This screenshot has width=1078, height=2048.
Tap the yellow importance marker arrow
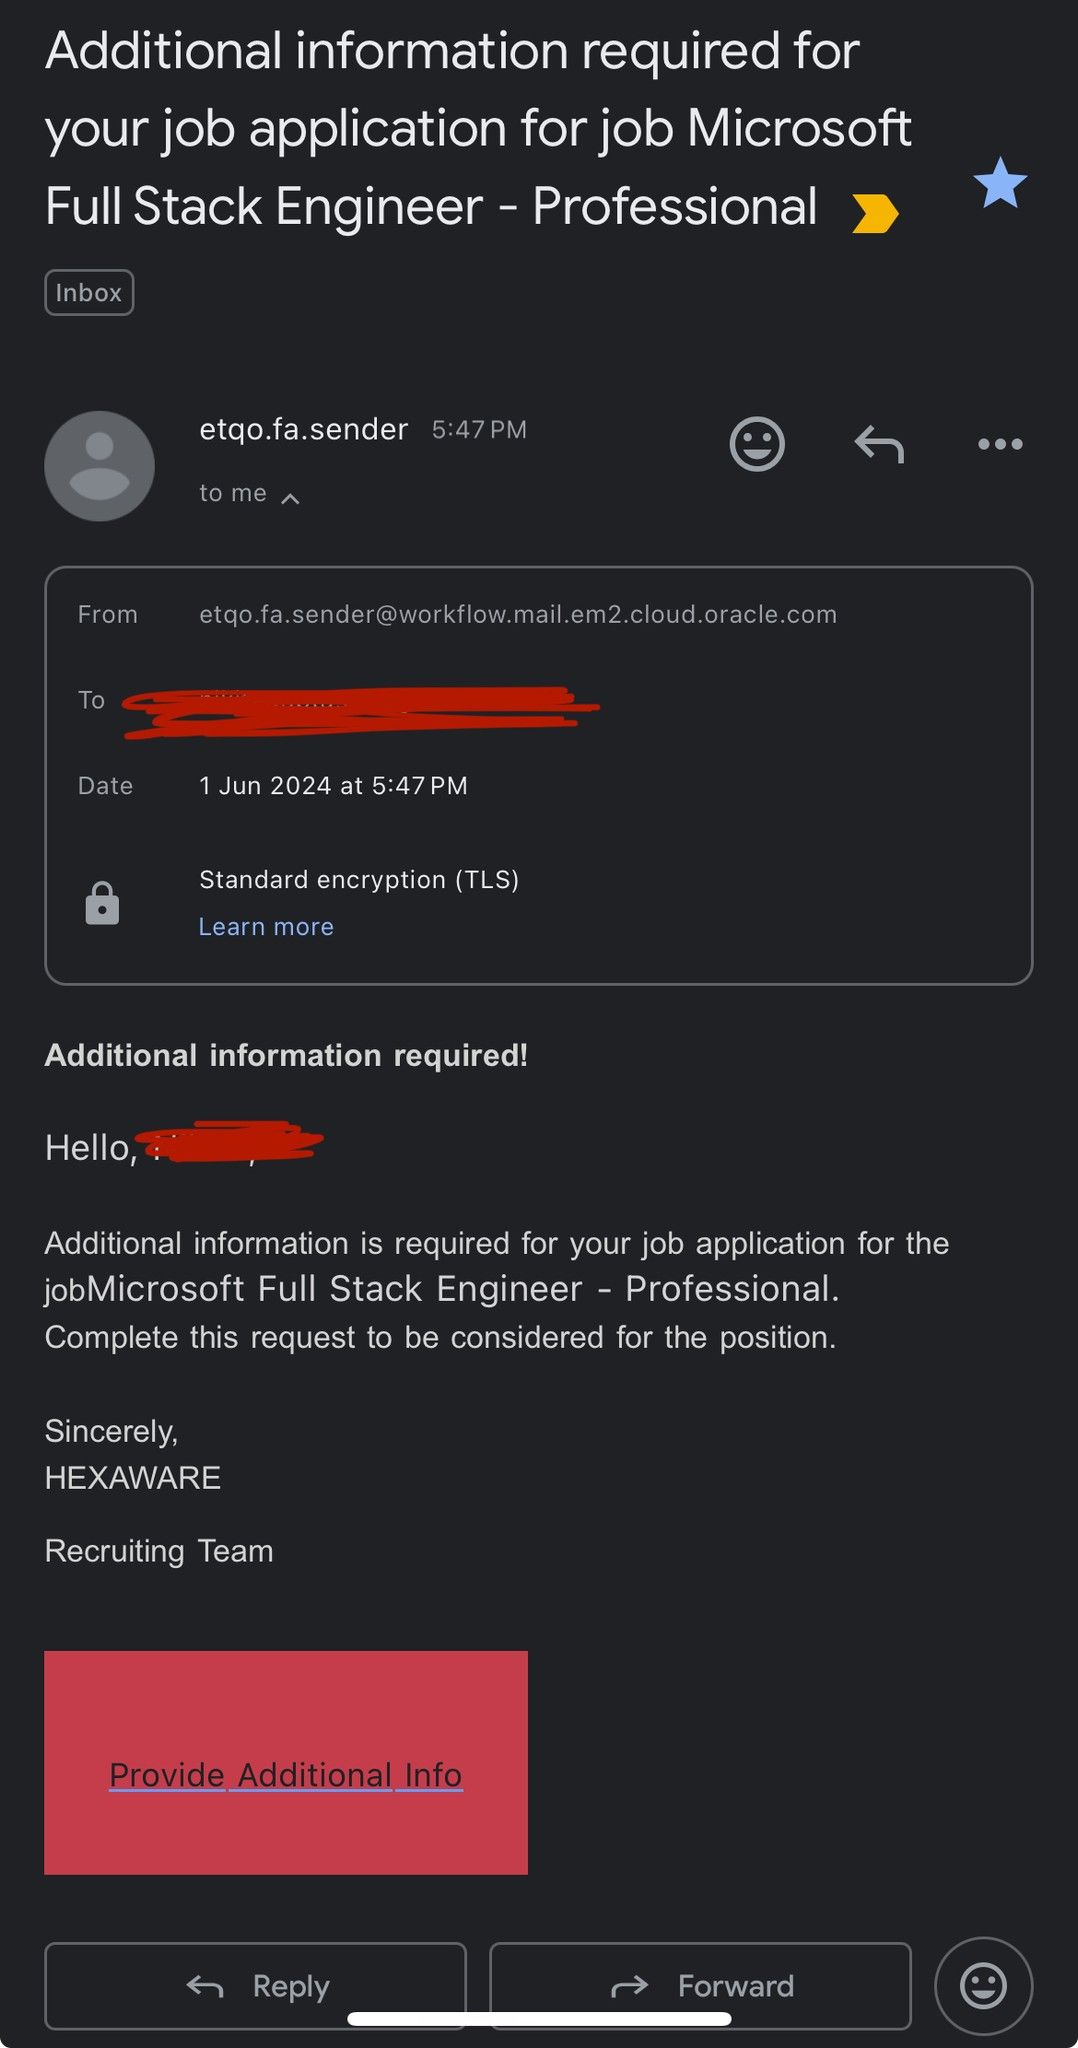pyautogui.click(x=875, y=213)
